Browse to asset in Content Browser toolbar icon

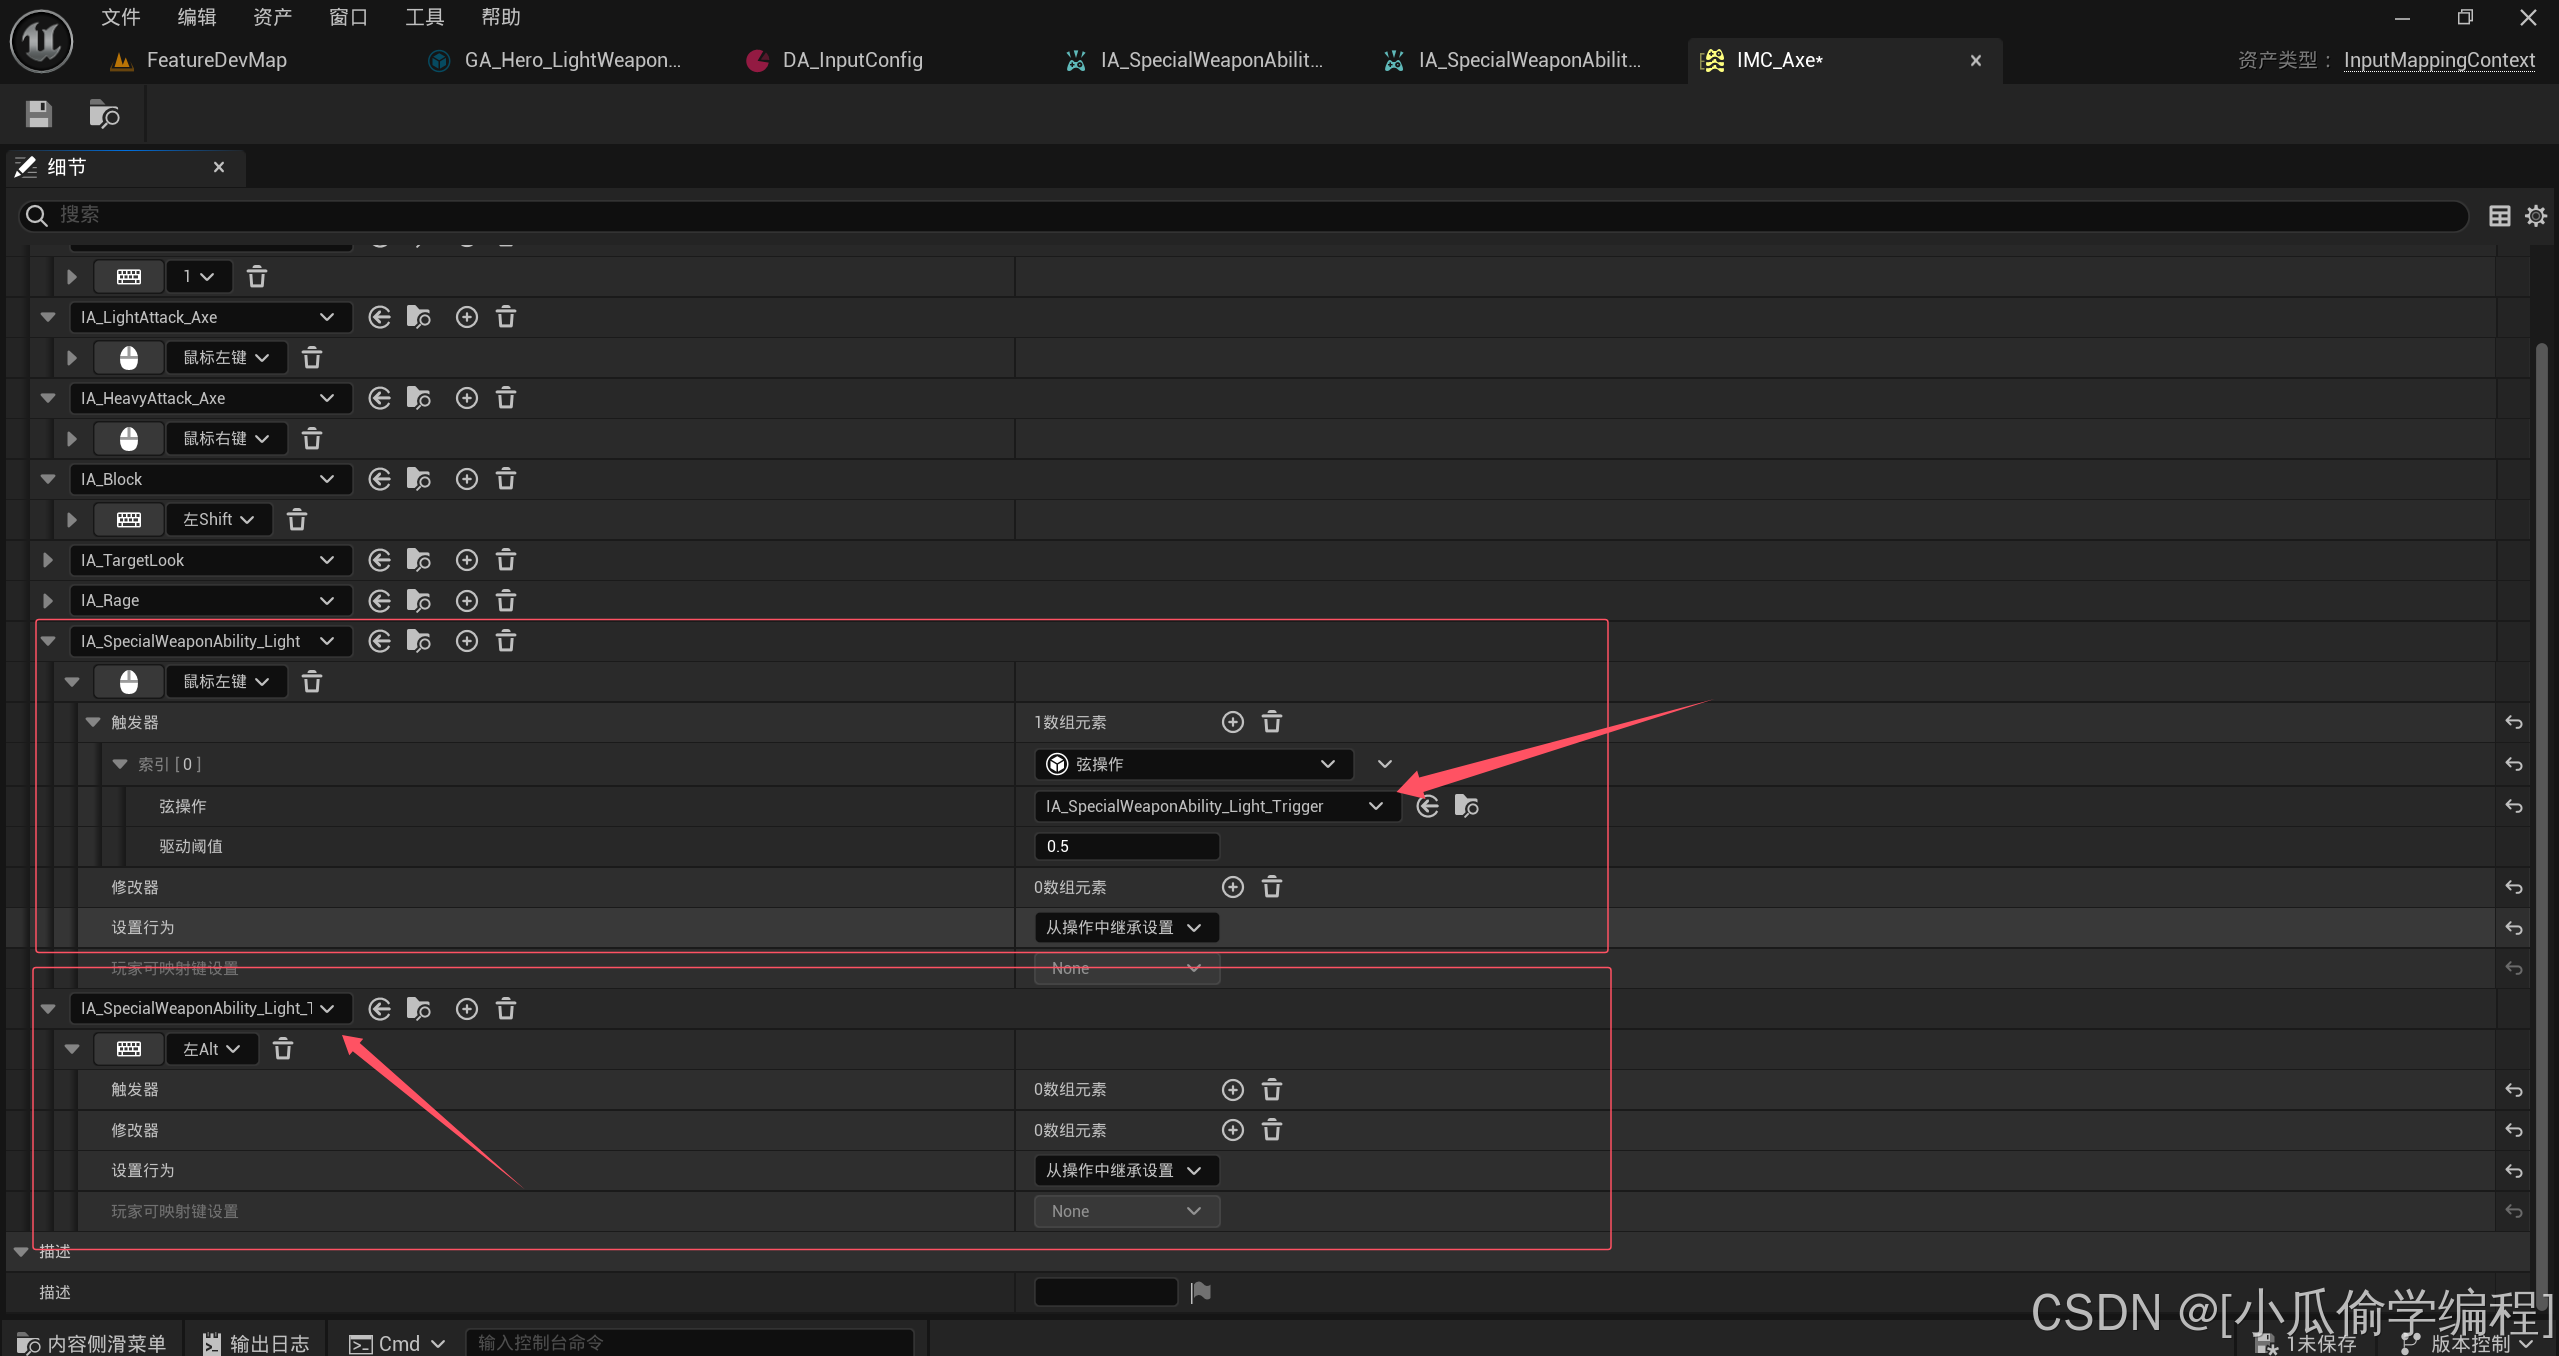point(104,114)
